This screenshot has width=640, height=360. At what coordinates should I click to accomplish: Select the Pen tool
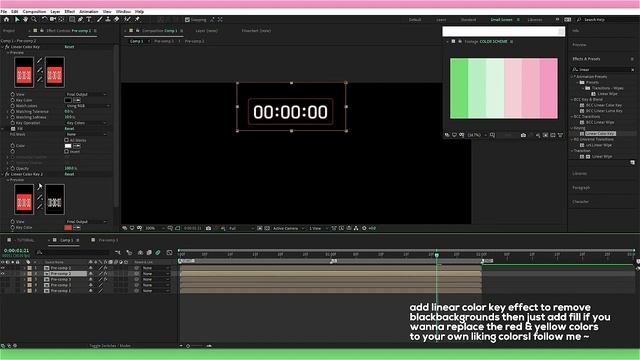[80, 19]
